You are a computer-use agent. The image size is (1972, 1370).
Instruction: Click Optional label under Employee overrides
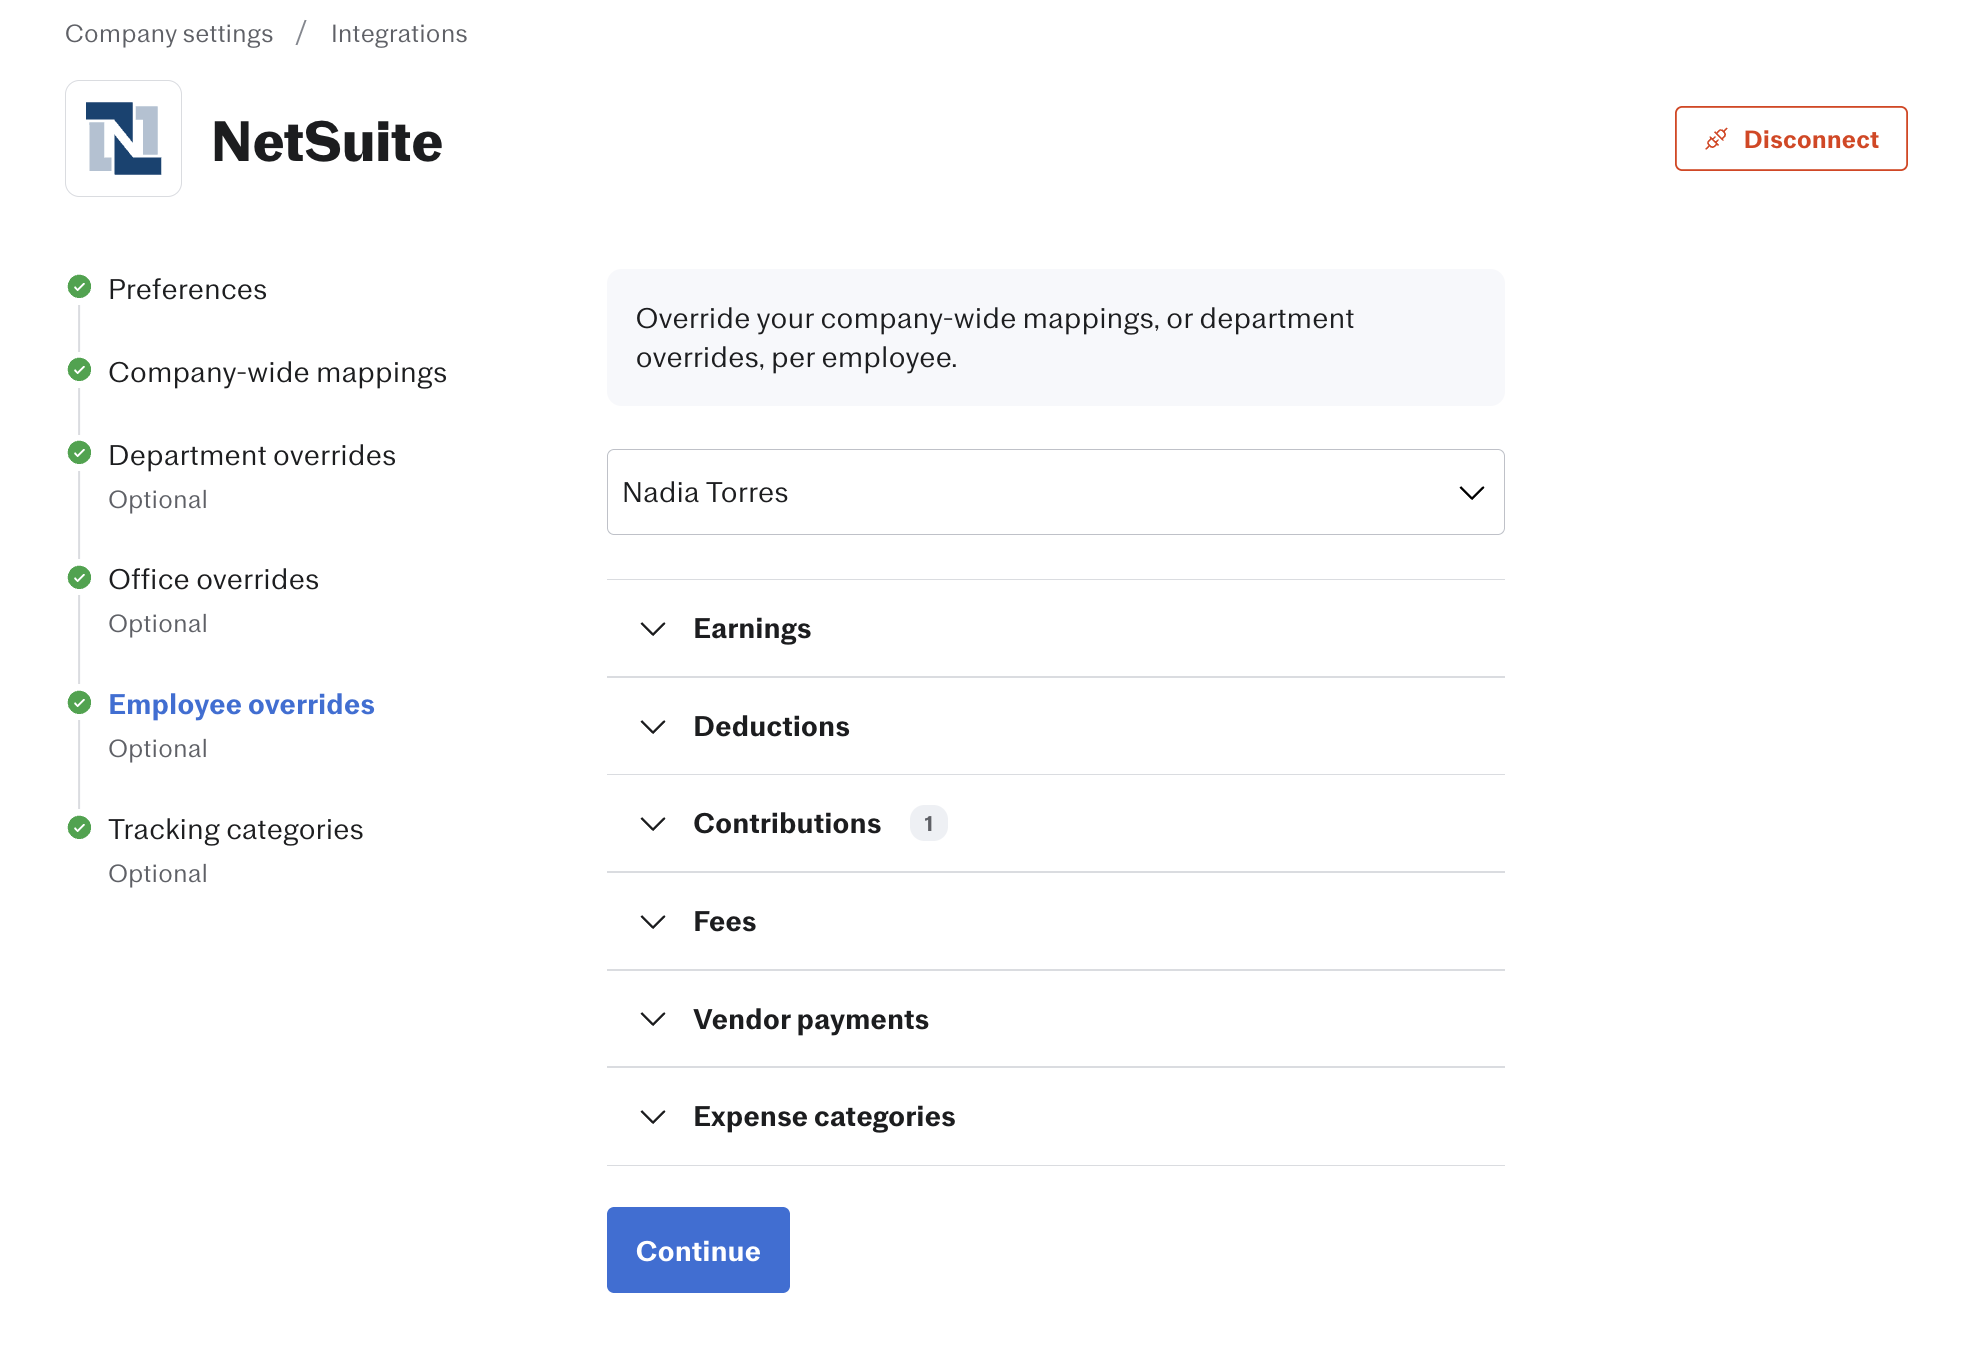click(x=158, y=749)
